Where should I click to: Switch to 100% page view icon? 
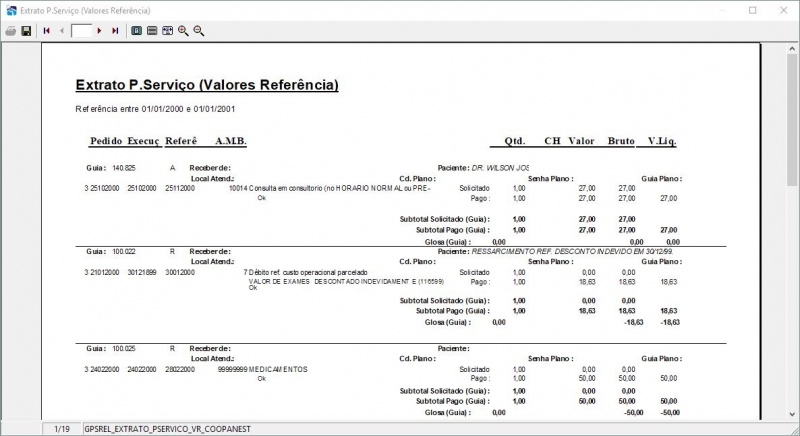[x=152, y=31]
